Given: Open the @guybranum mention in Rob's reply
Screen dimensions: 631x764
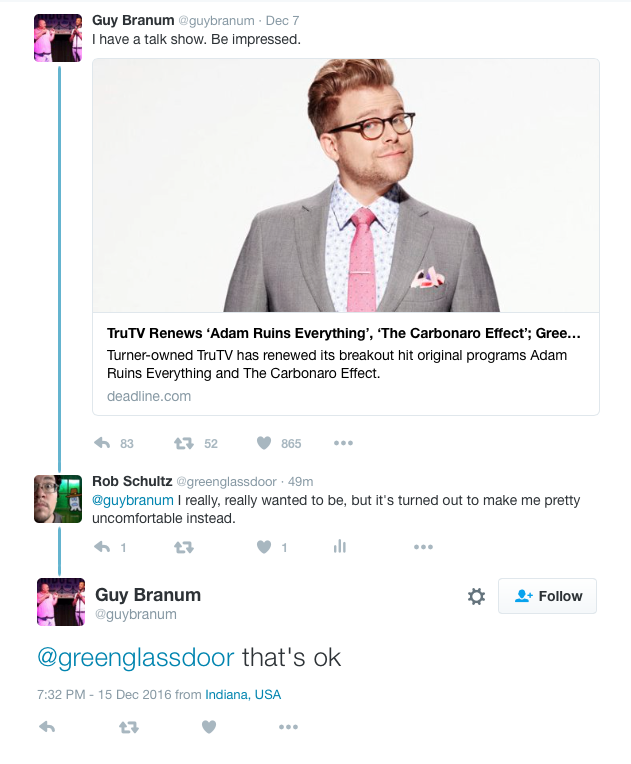Looking at the screenshot, I should [133, 500].
